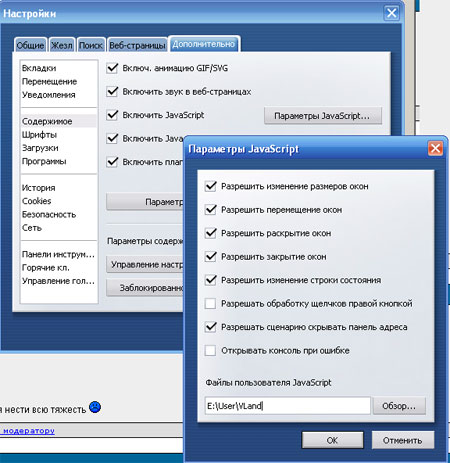Viewport: 450px width, 463px height.
Task: Toggle the Включить Java checkbox
Action: [112, 138]
